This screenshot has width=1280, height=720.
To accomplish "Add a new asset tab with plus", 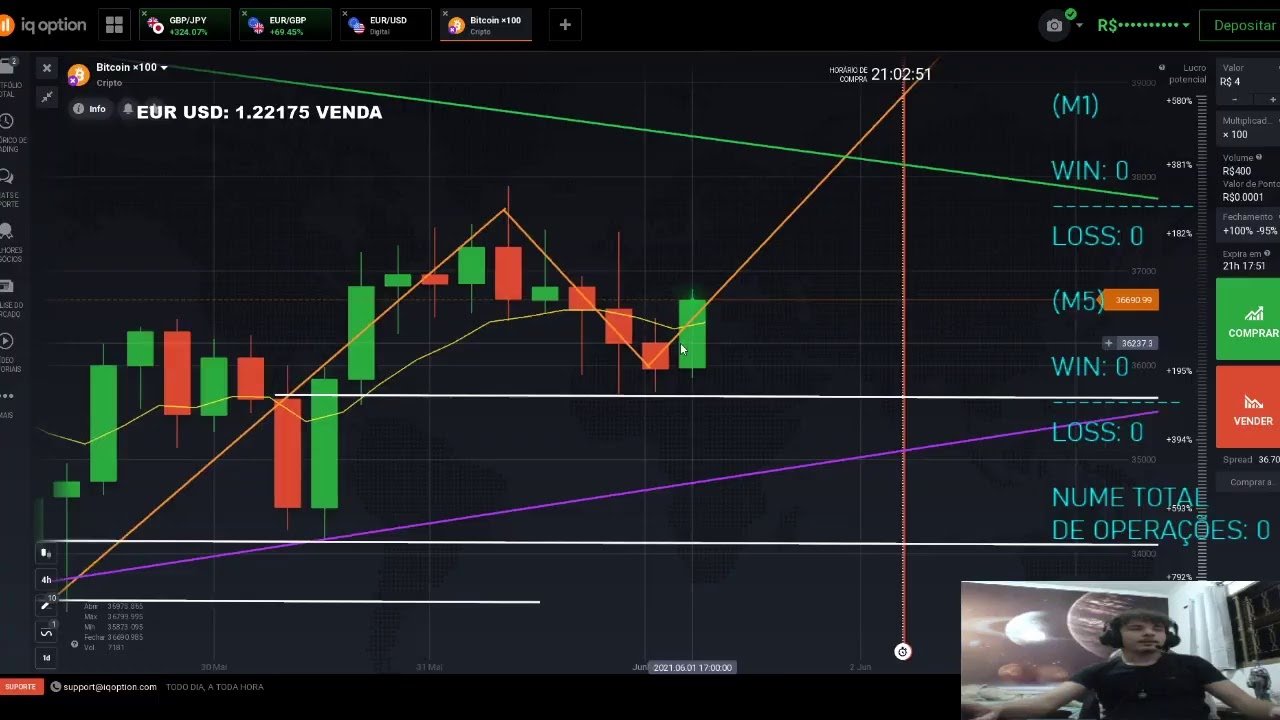I will point(565,25).
